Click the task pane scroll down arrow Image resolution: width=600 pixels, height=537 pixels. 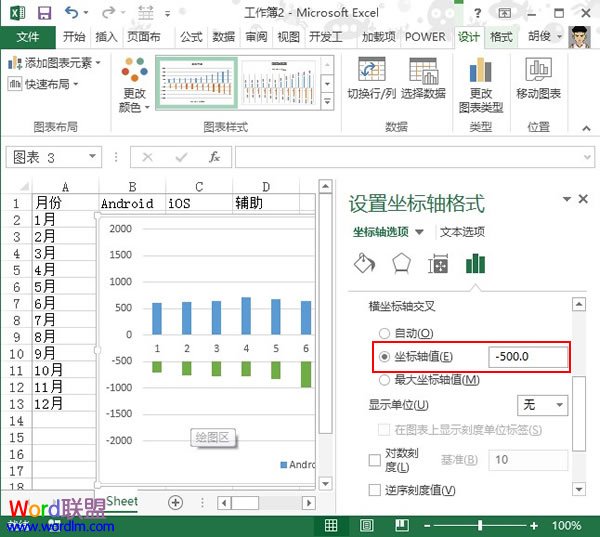point(579,489)
